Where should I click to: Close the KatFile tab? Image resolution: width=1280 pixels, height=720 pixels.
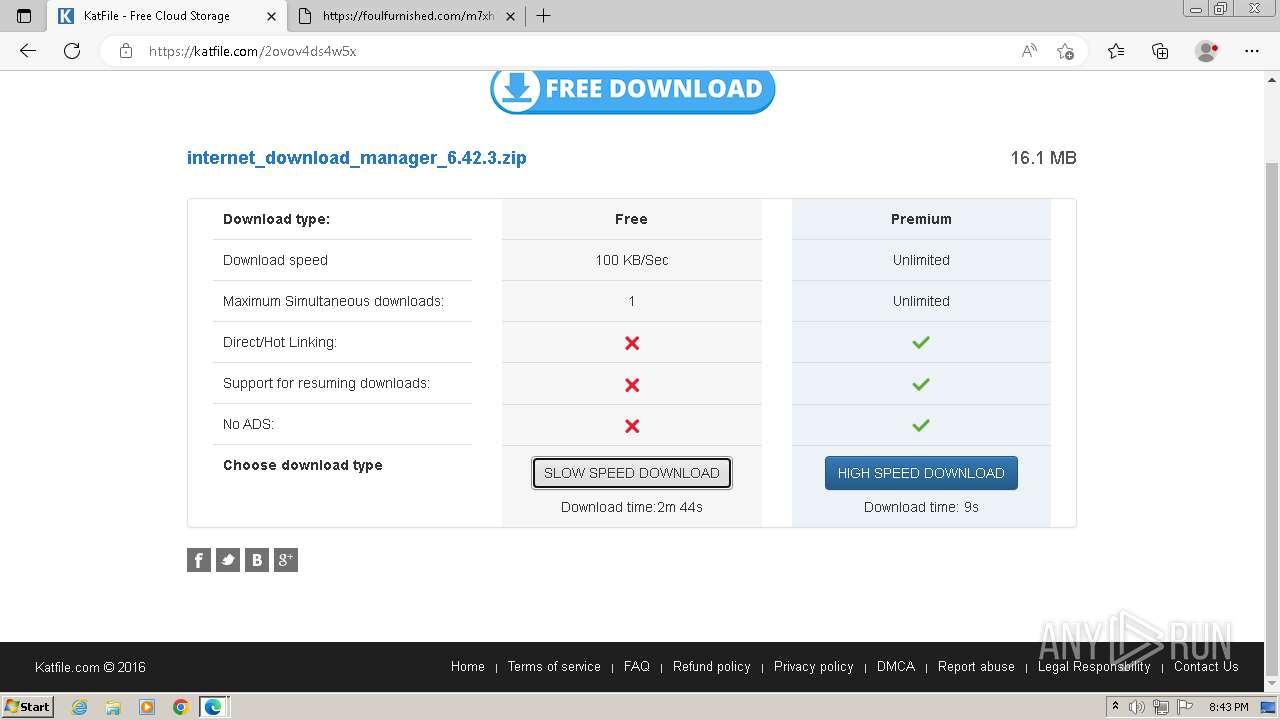tap(271, 16)
